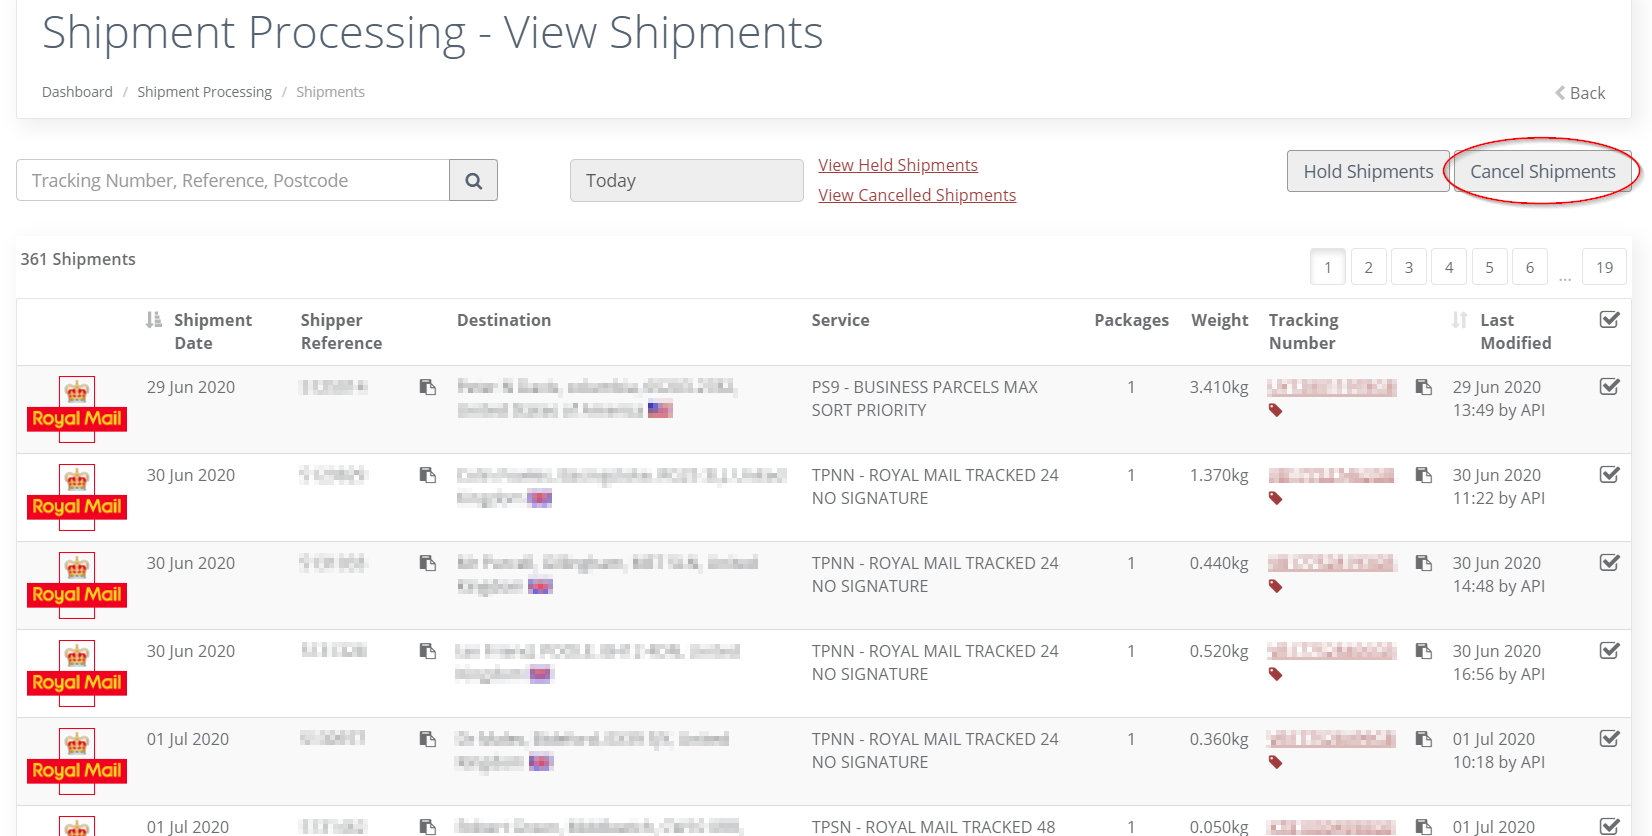Navigate to Shipment Processing breadcrumb
The image size is (1652, 836).
(204, 92)
